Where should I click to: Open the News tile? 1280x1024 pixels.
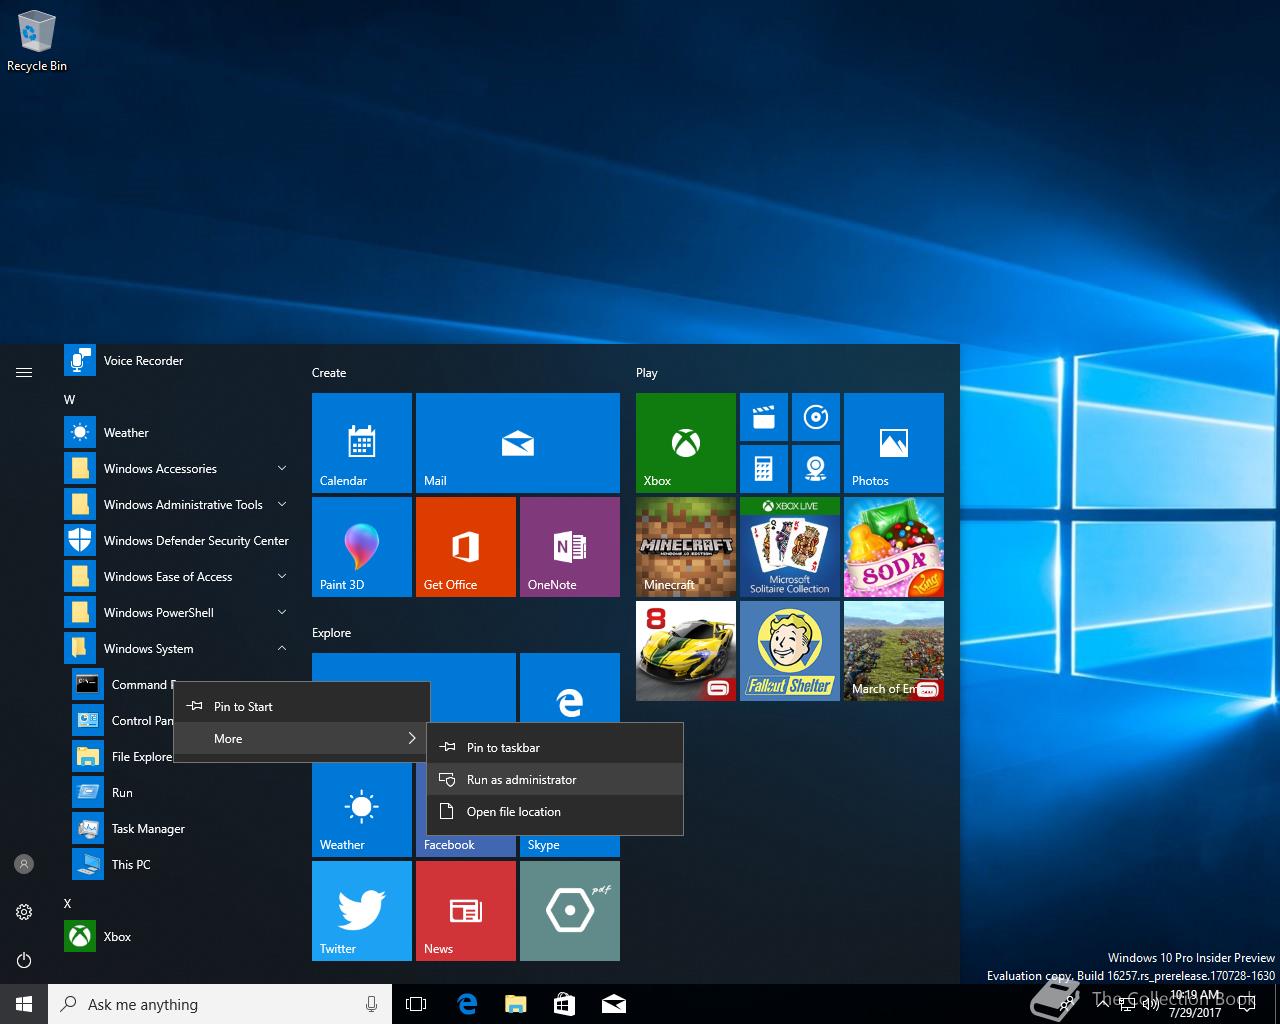[x=466, y=911]
